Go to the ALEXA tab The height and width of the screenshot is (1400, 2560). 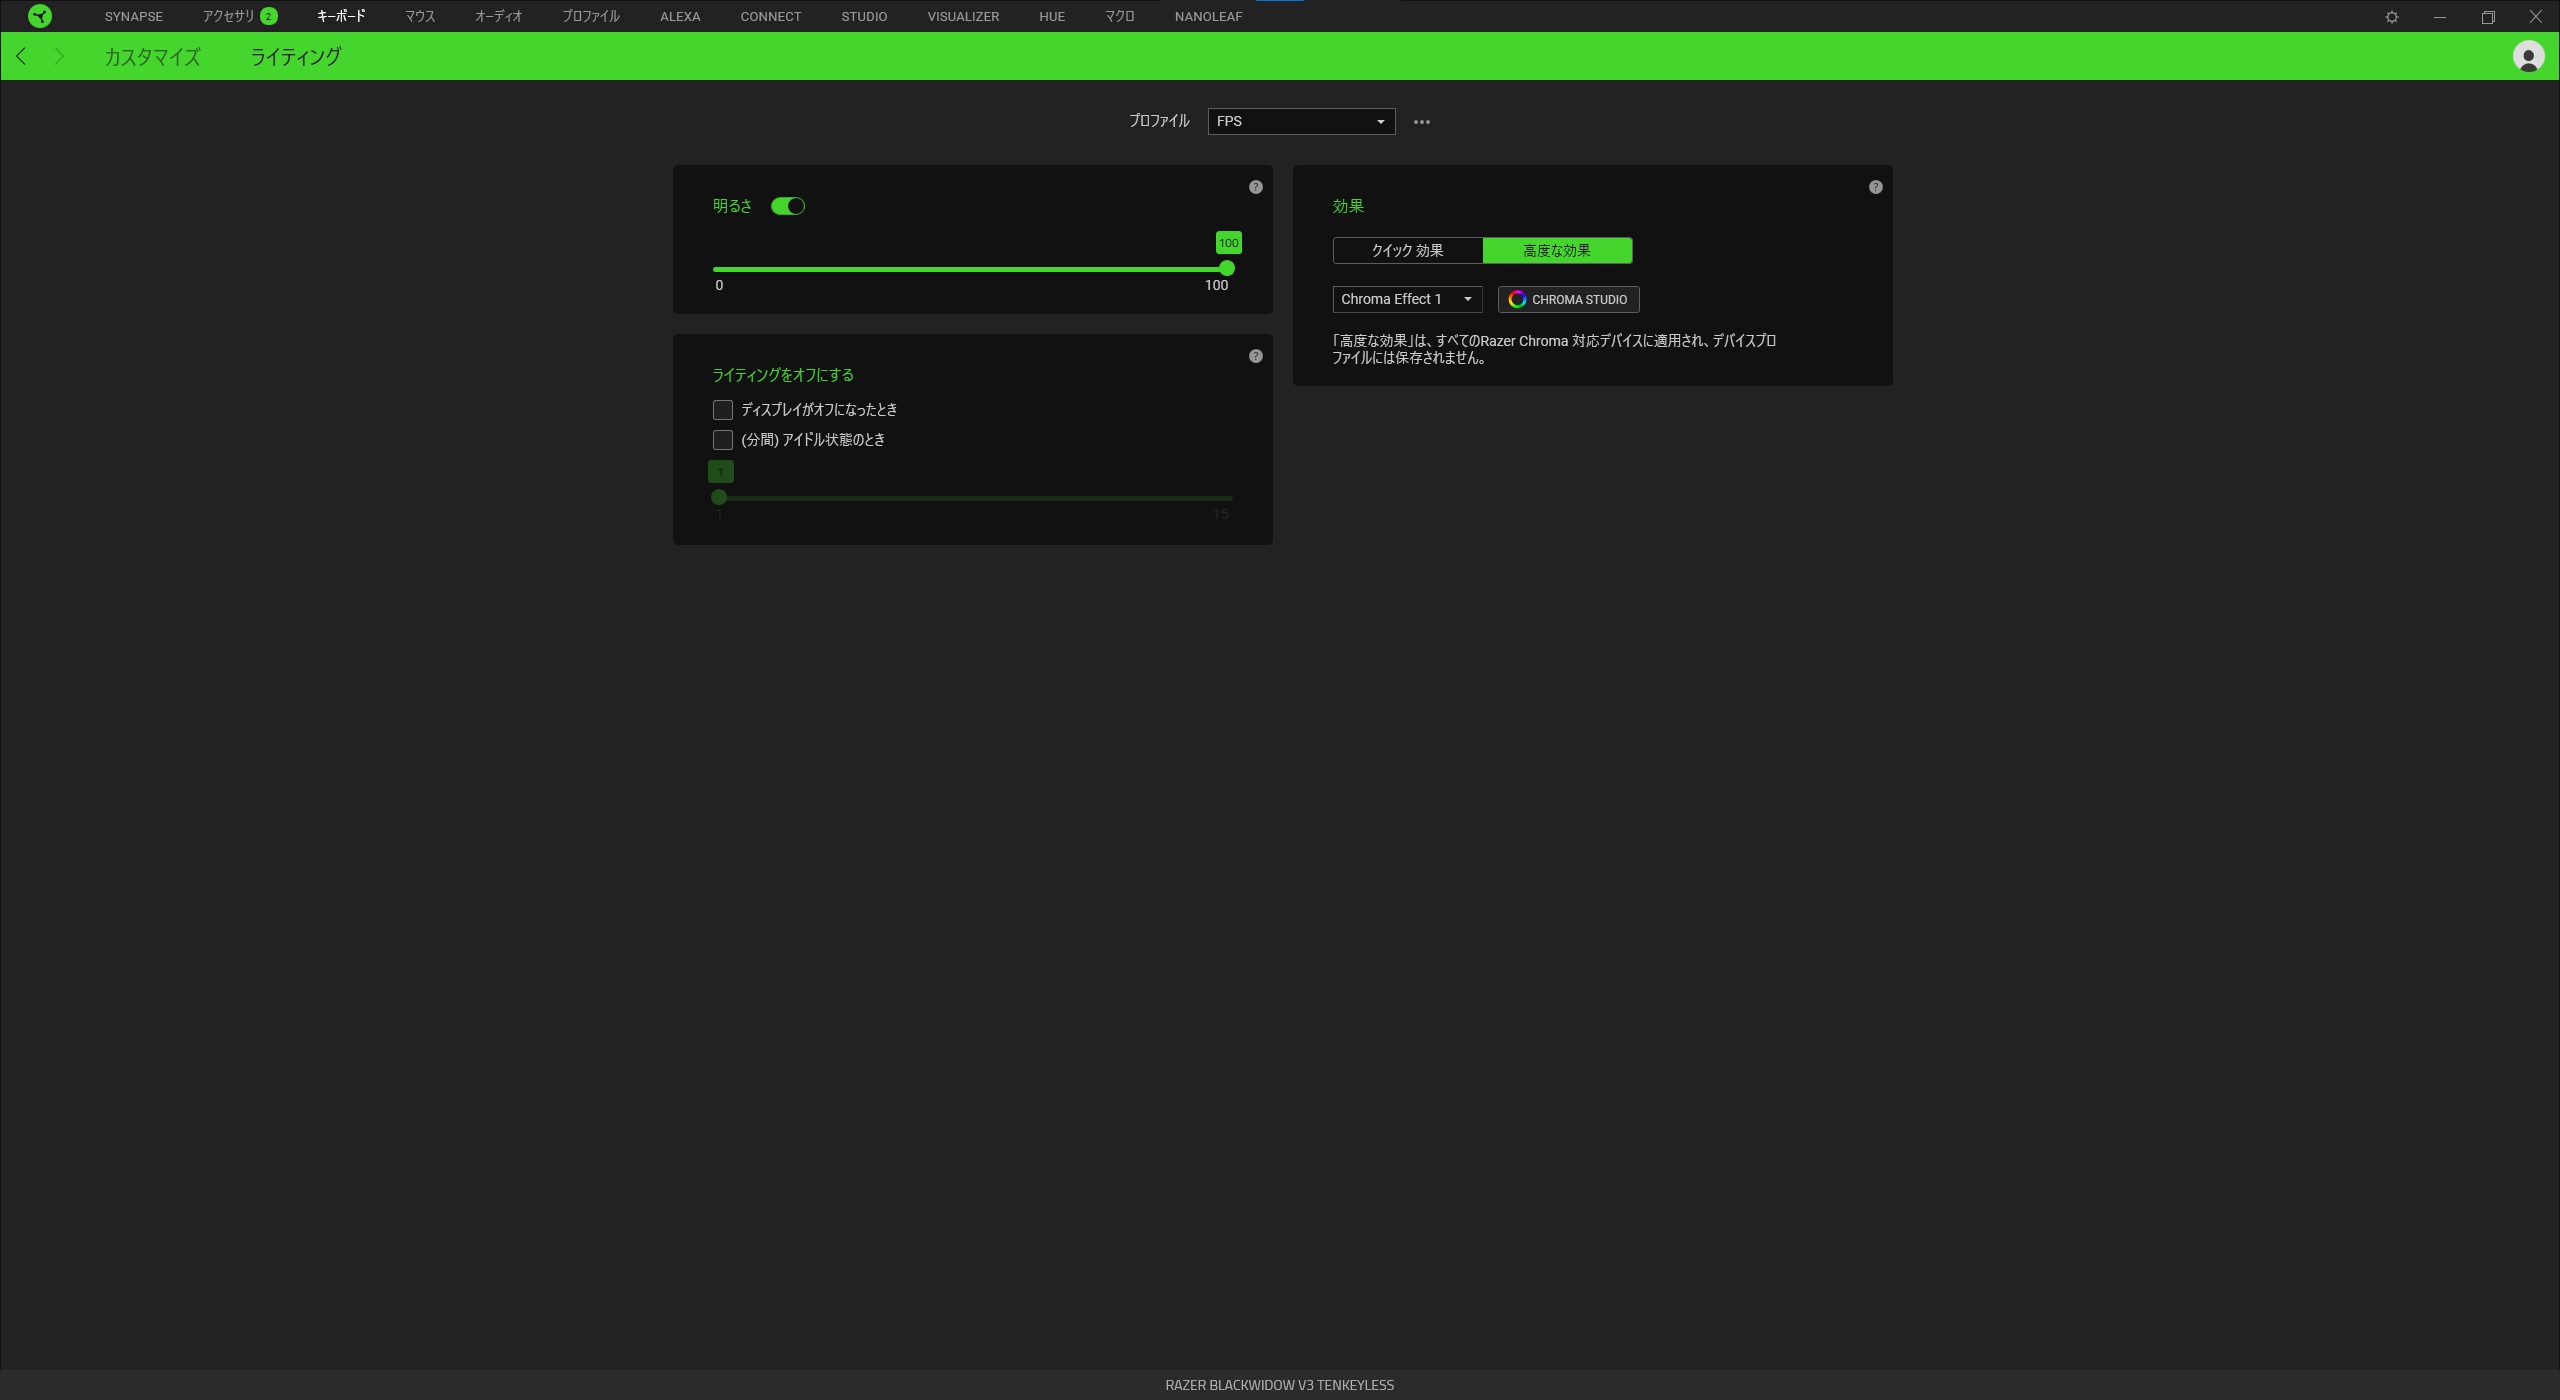pyautogui.click(x=680, y=17)
